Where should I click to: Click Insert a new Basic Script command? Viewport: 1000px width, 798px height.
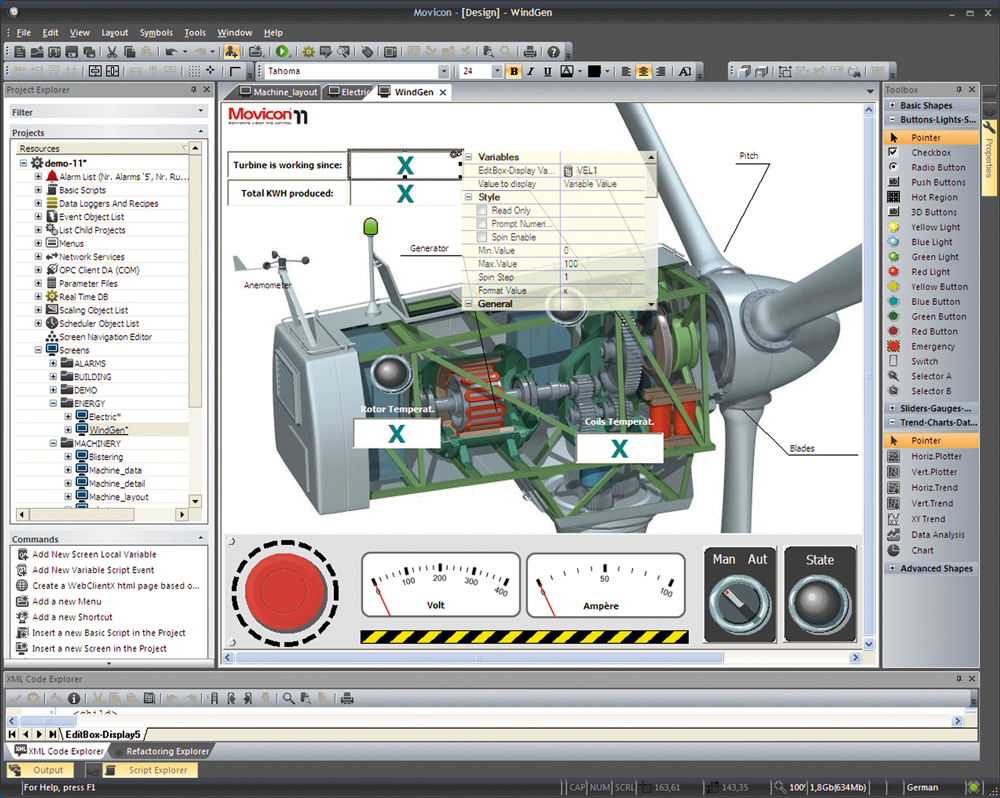click(x=108, y=633)
